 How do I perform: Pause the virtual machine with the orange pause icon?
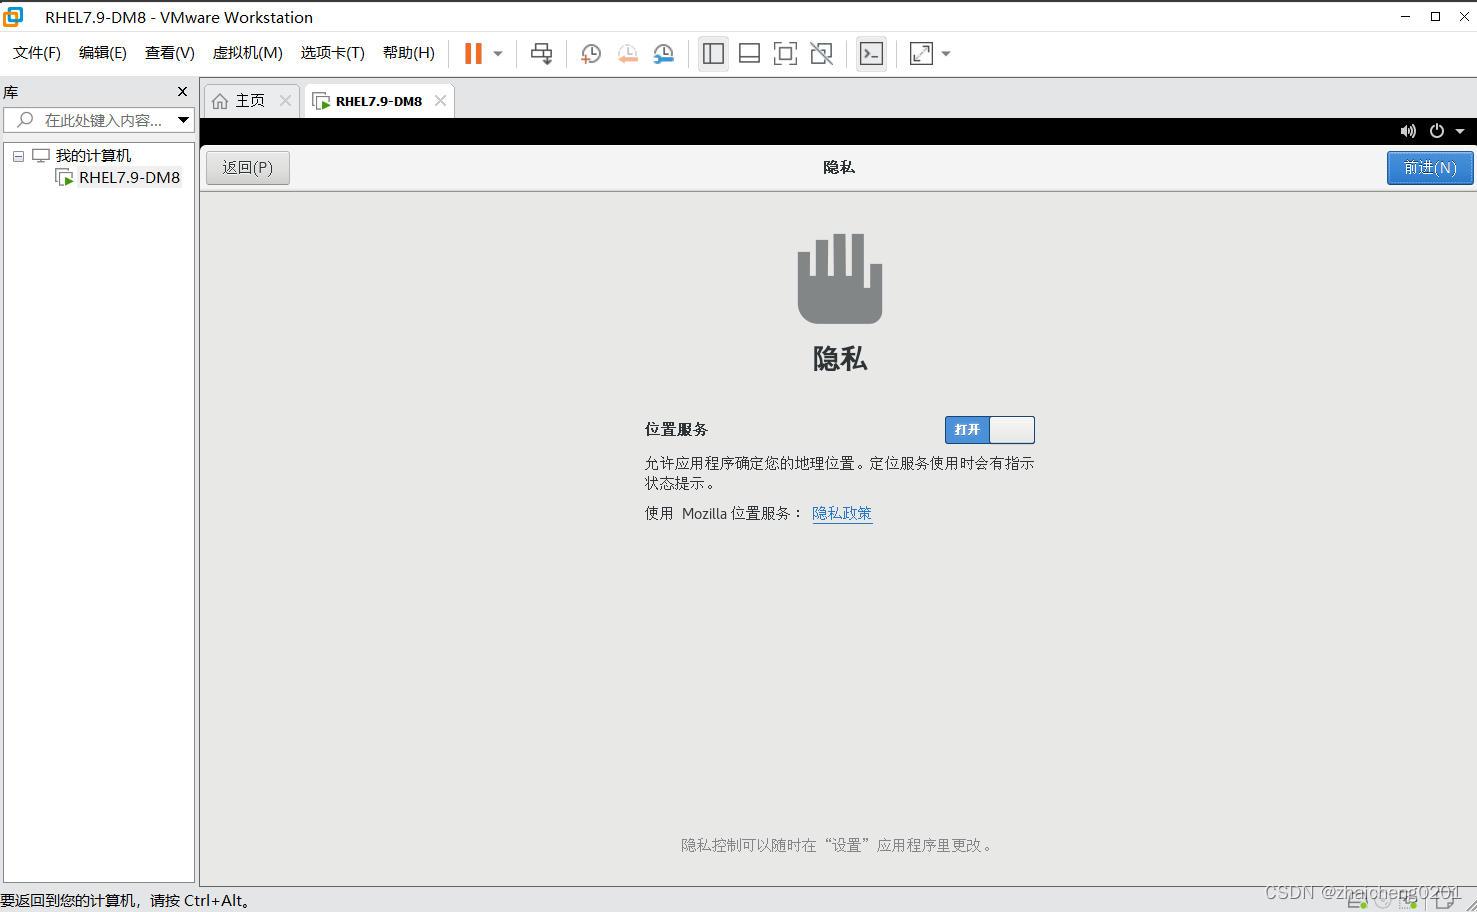coord(473,54)
